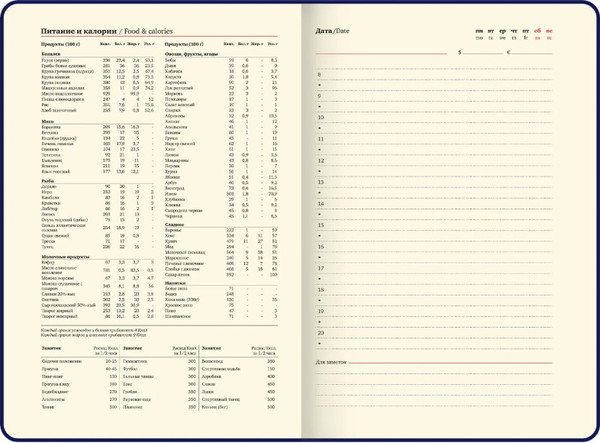Click the 'Для заметок' notes section
The image size is (600, 443).
tap(337, 361)
